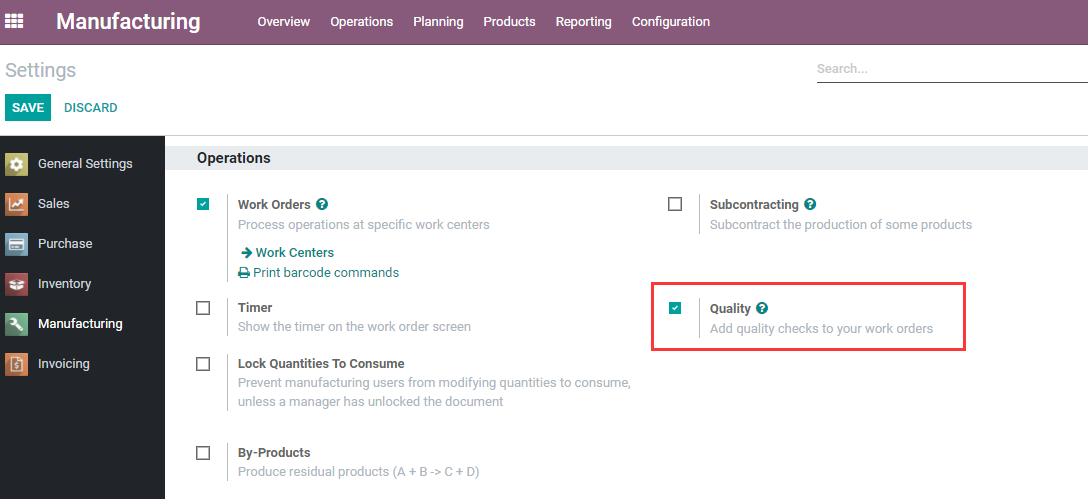Screen dimensions: 1088x499
Task: Follow the Work Centers link
Action: (295, 253)
